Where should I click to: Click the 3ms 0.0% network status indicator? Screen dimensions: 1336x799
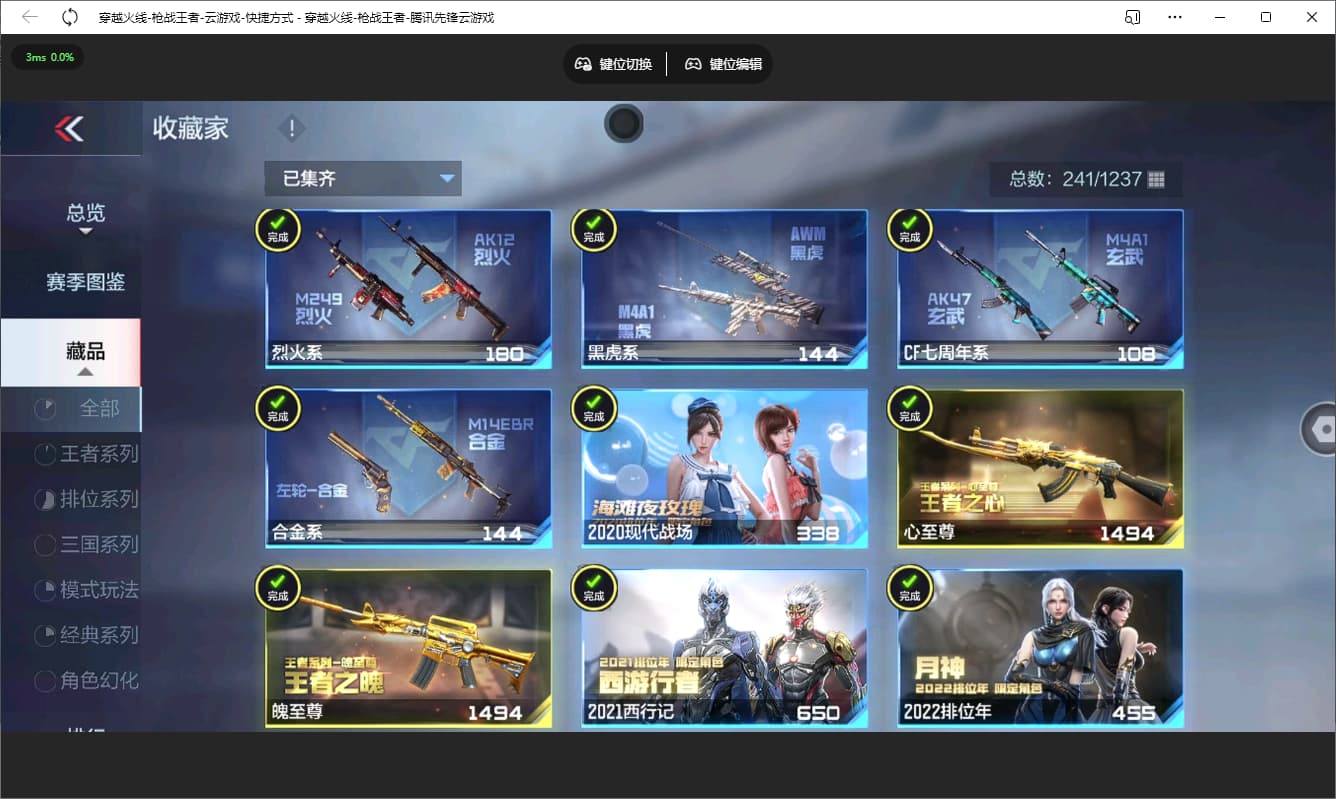[x=47, y=58]
